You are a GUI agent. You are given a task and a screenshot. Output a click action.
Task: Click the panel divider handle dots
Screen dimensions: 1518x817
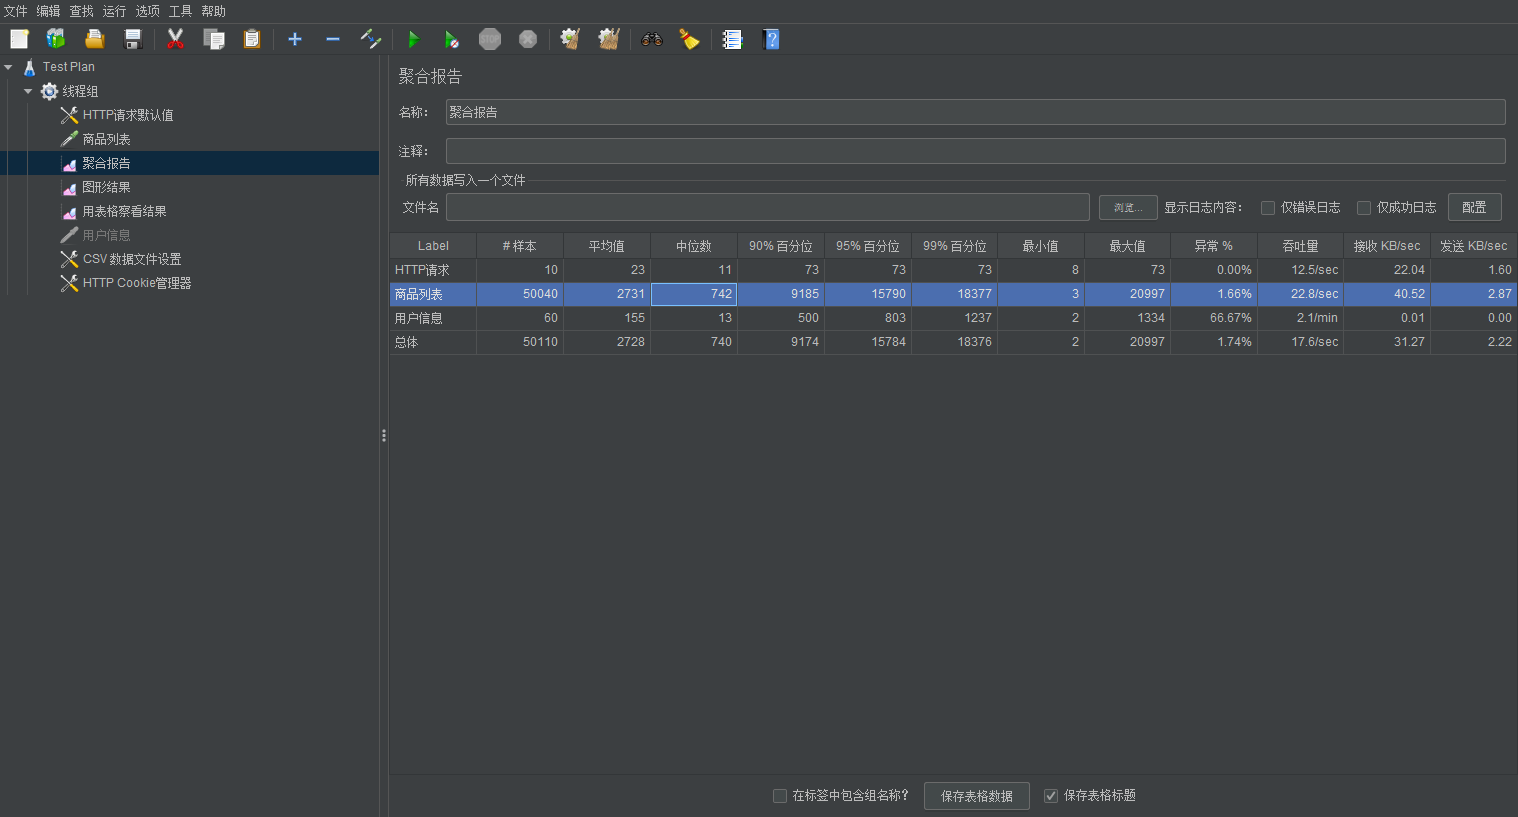(383, 436)
